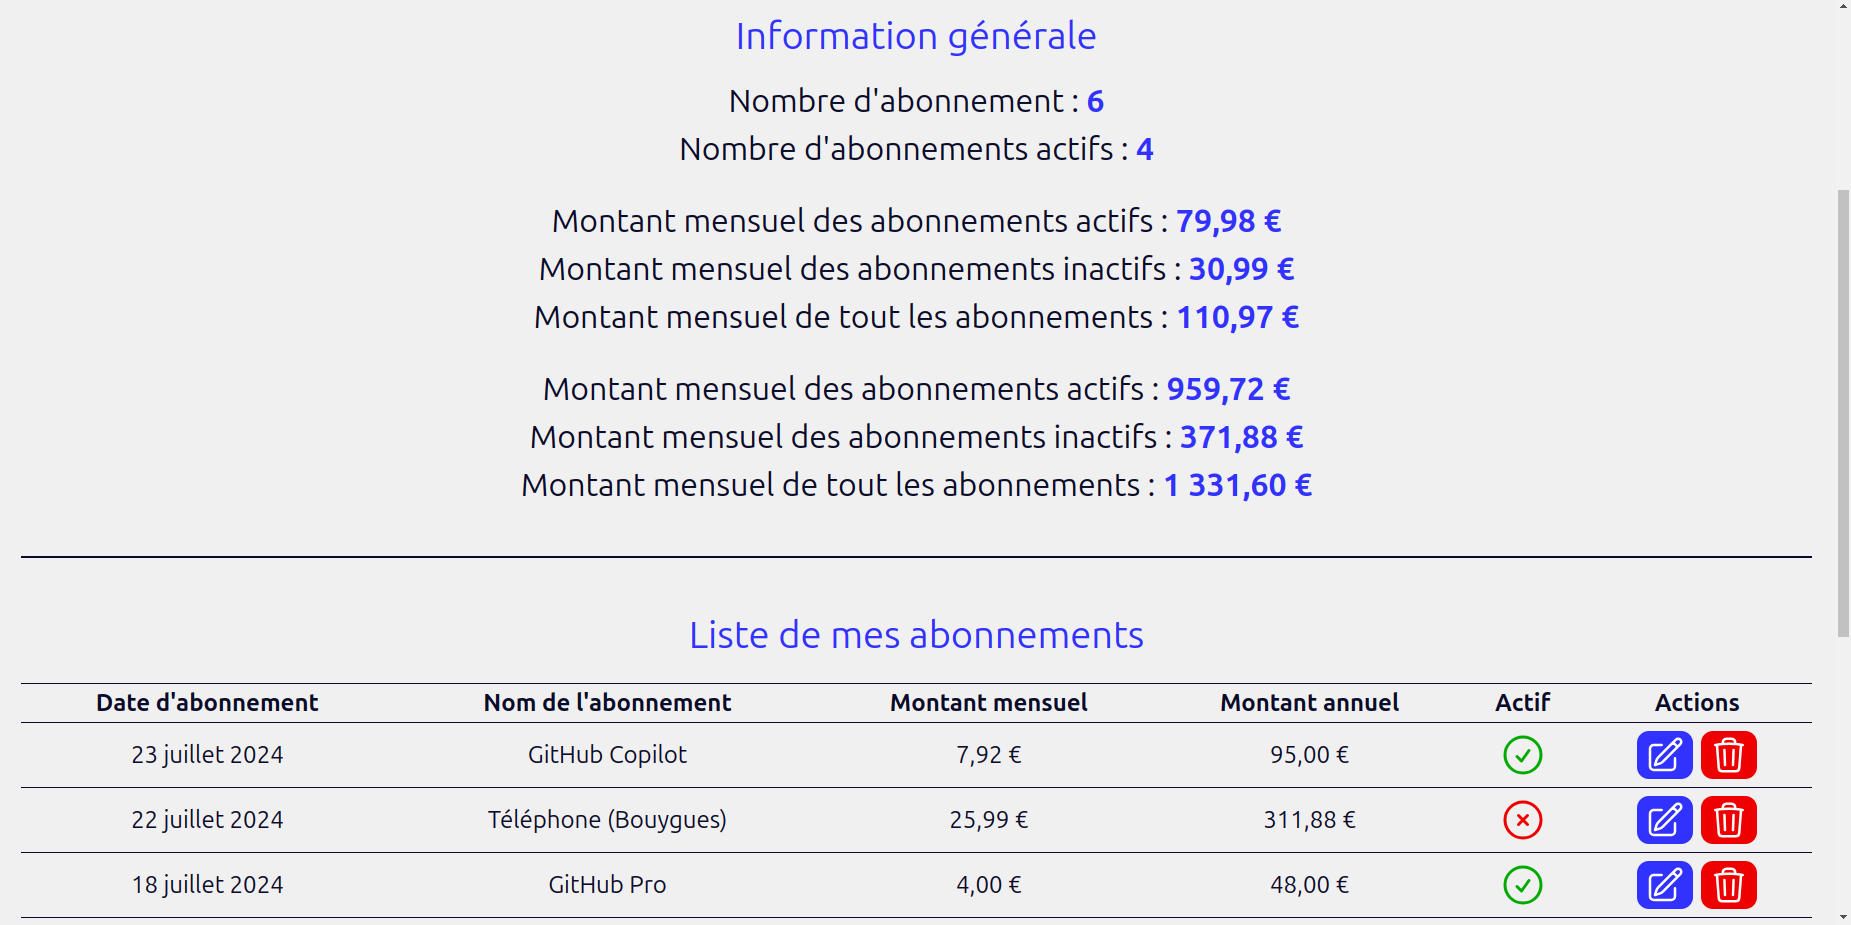Click the Liste de mes abonnements heading
Viewport: 1851px width, 925px height.
tap(915, 634)
